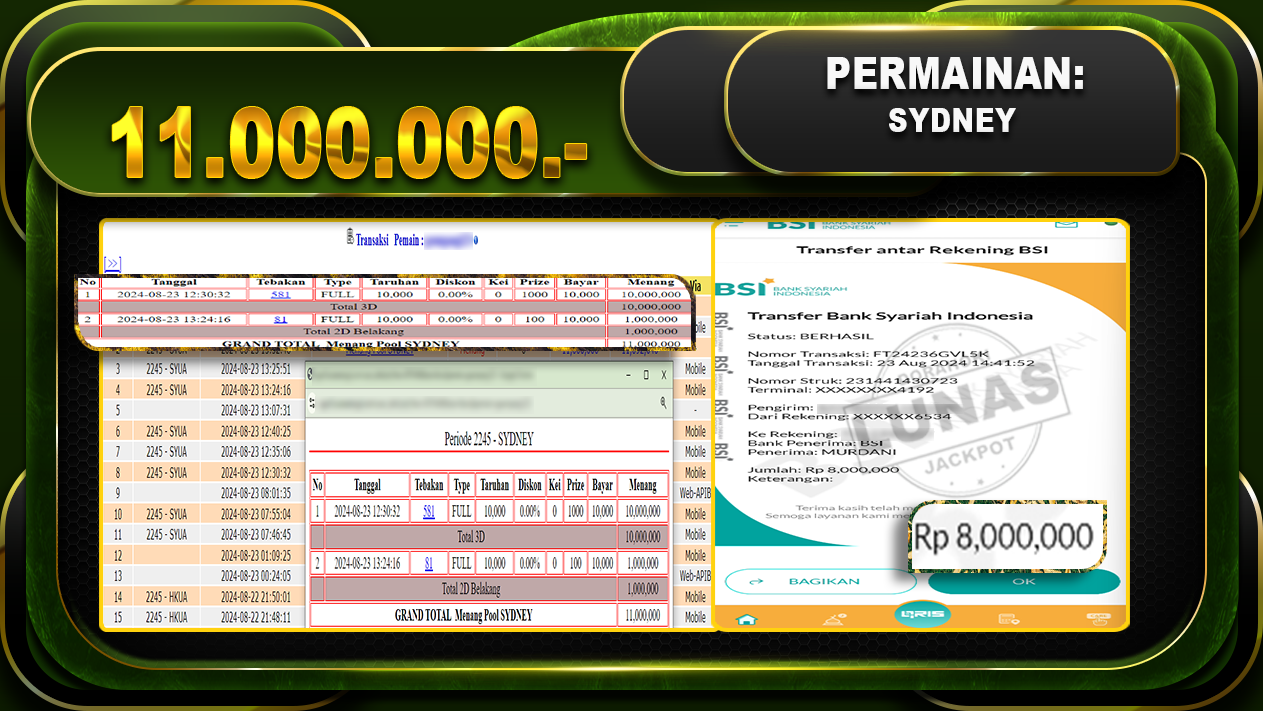Click the Periode 2245 - SYDNEY heading
Screen dimensions: 1263x711
click(x=490, y=437)
